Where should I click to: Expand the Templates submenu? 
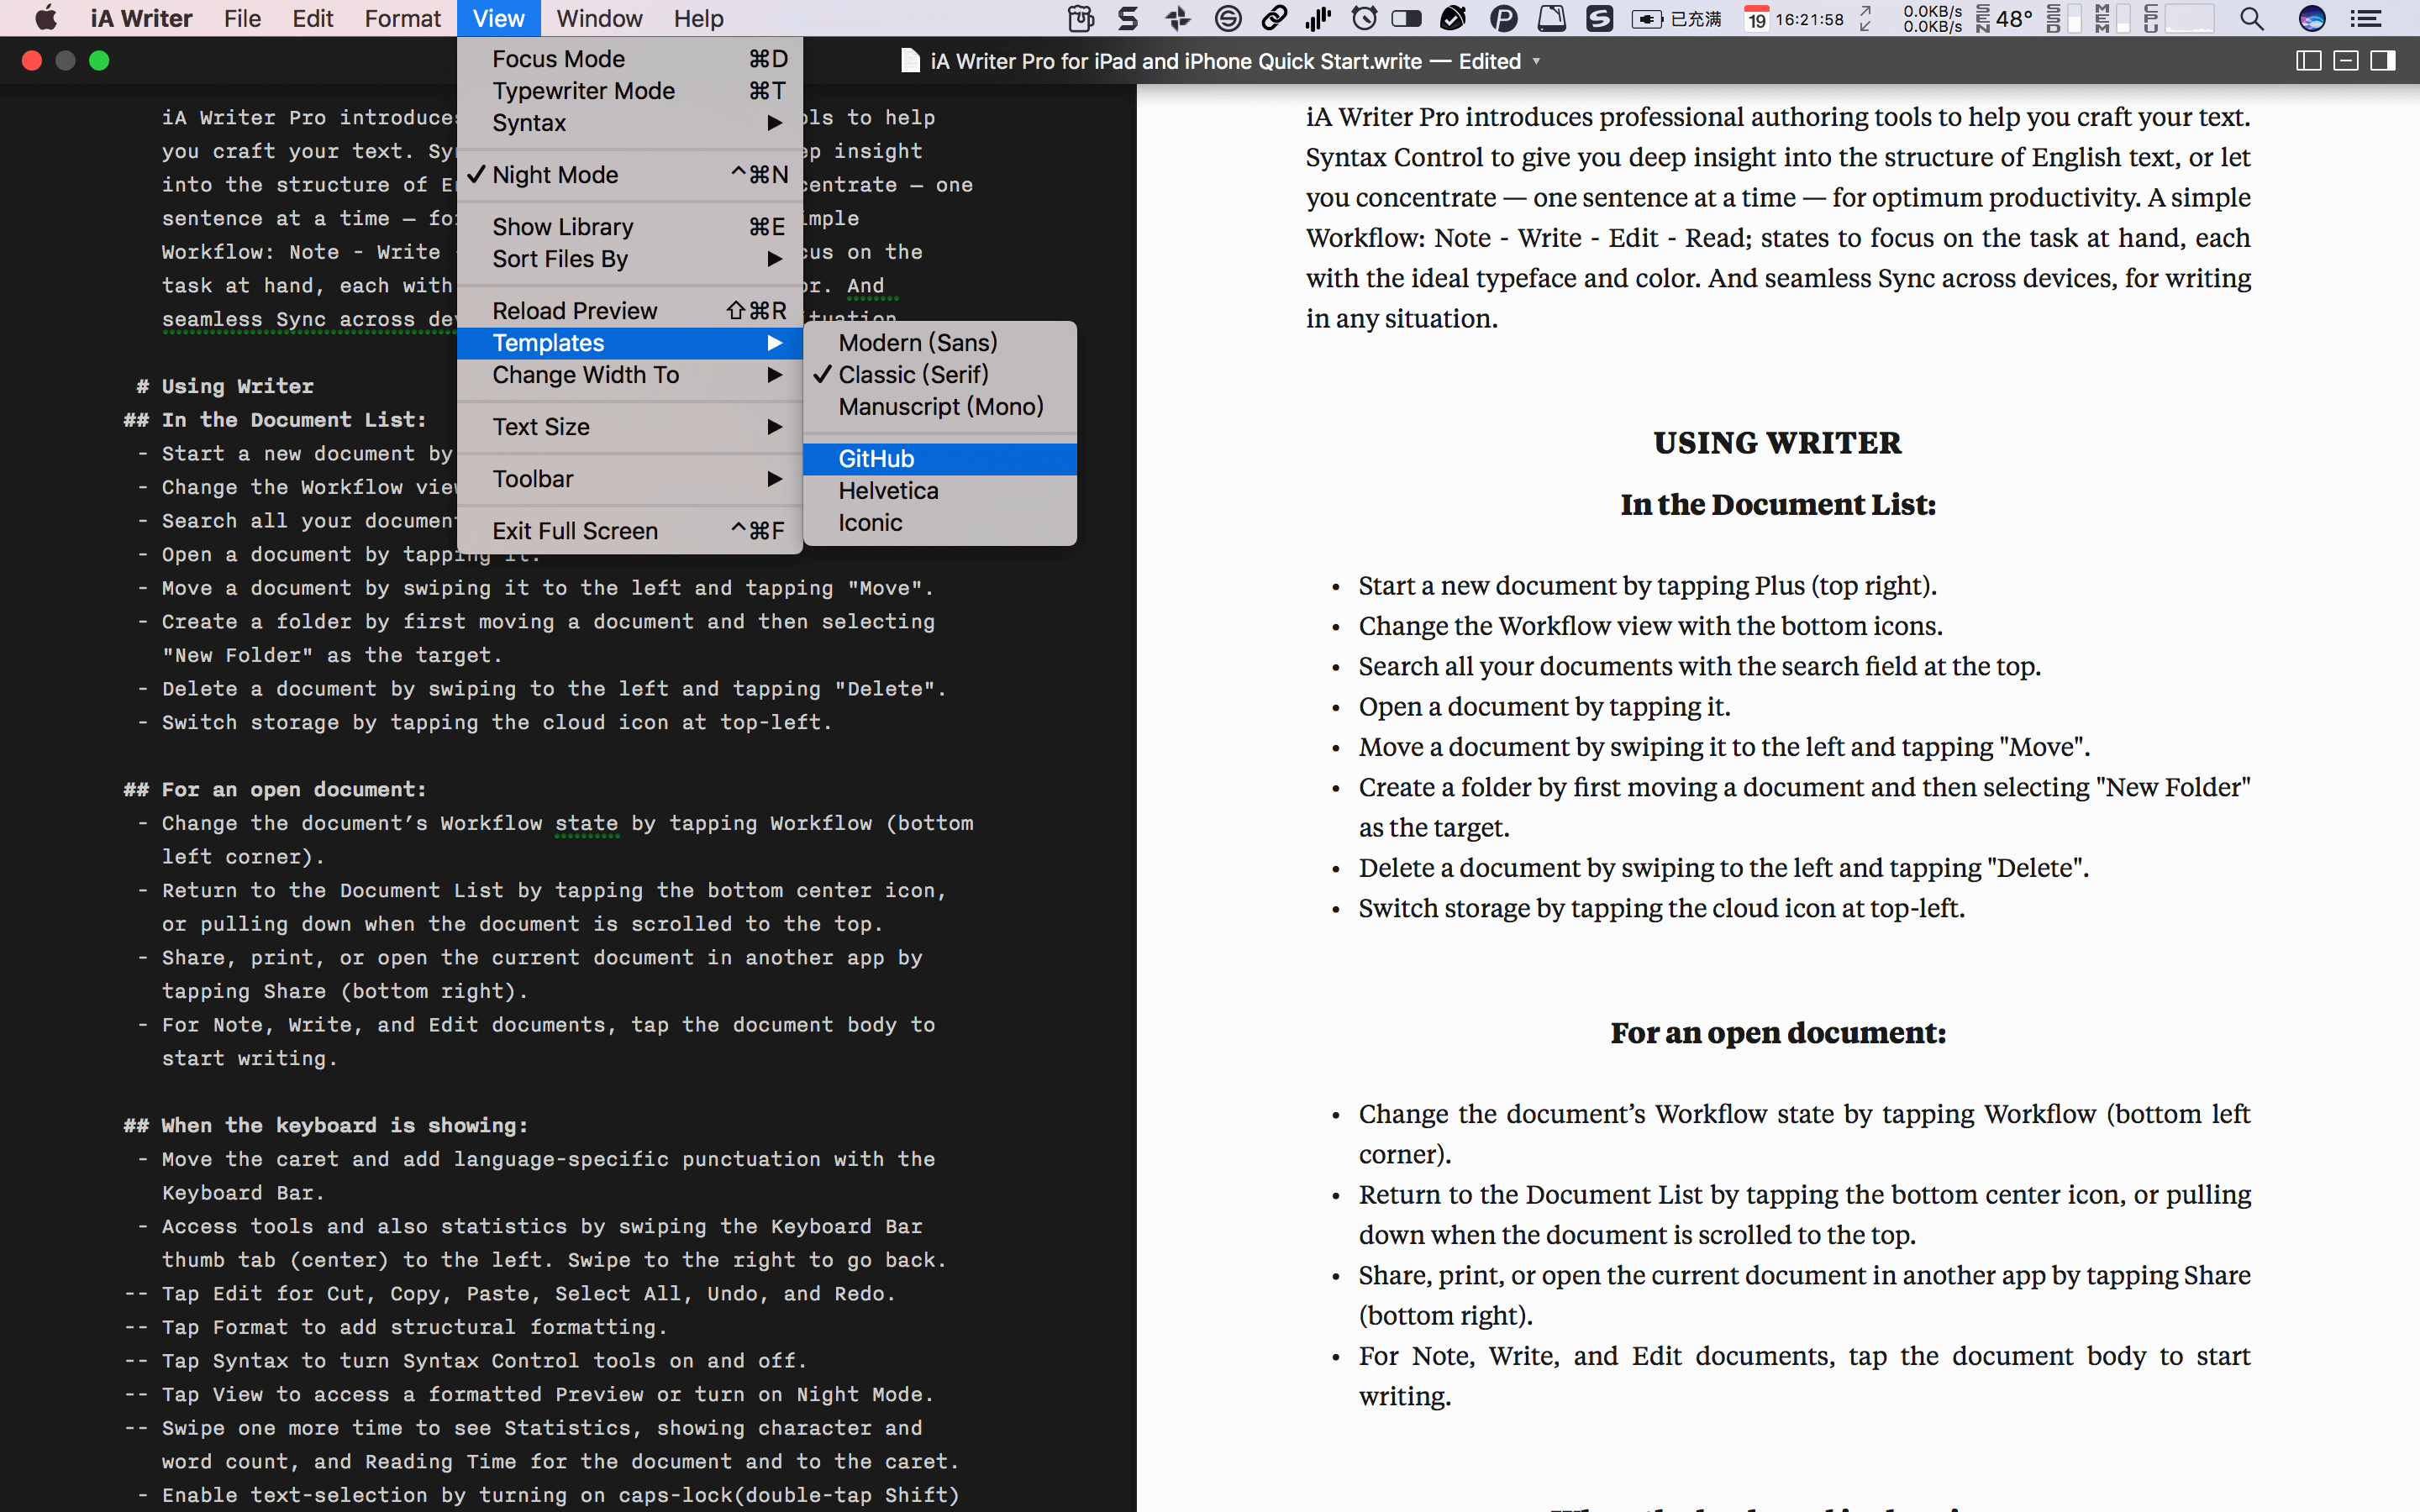[x=630, y=343]
